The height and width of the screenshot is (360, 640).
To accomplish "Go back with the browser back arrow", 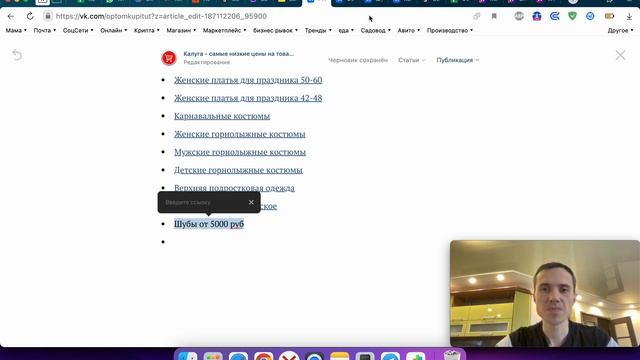I will 11,16.
